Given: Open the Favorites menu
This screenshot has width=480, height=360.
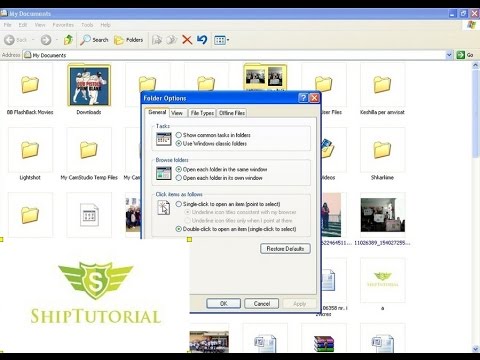Looking at the screenshot, I should [63, 25].
